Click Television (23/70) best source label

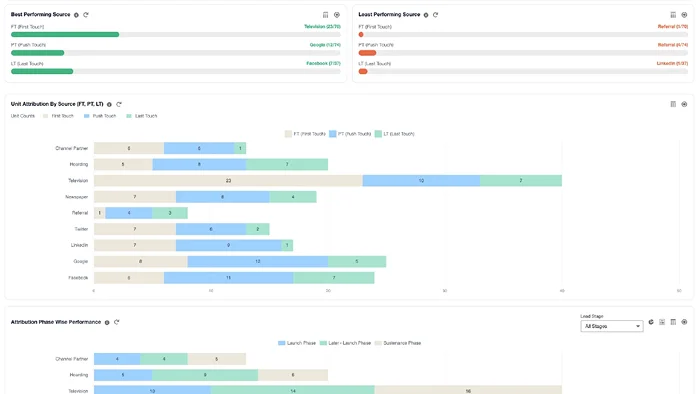click(x=322, y=27)
